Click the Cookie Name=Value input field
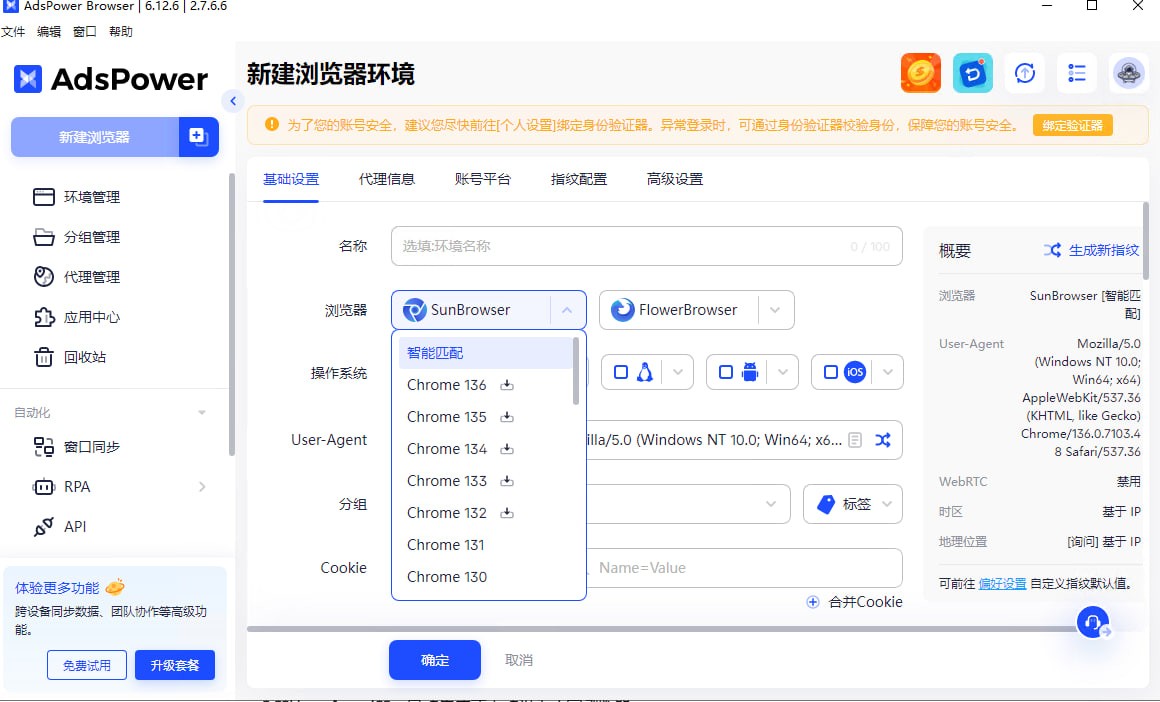1160x702 pixels. (745, 568)
